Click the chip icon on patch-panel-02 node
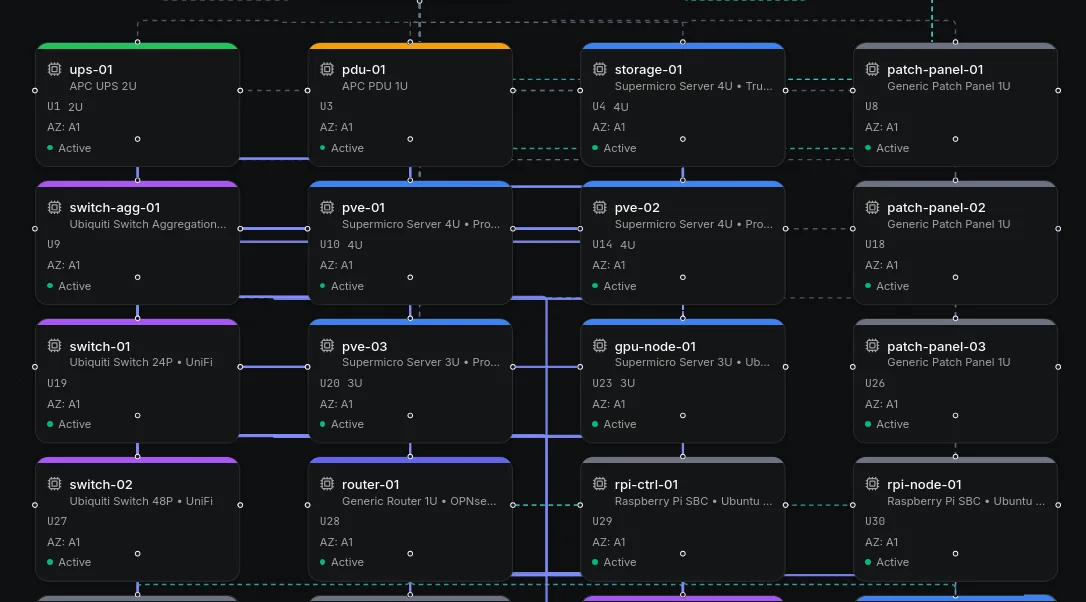 pyautogui.click(x=872, y=207)
